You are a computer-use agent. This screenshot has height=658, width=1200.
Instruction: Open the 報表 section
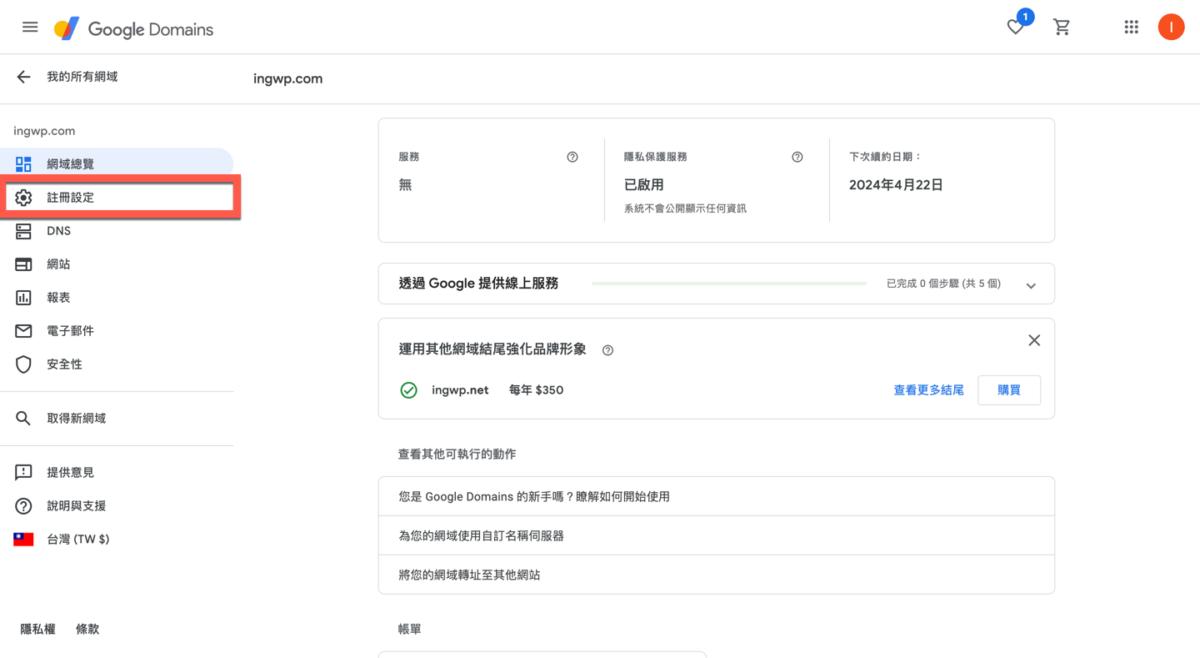(116, 298)
